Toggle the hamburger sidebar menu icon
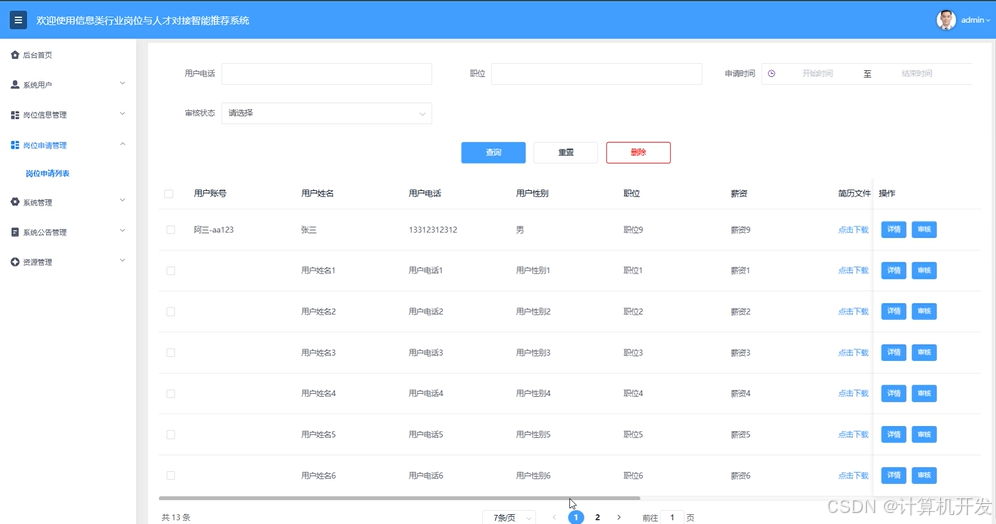This screenshot has width=996, height=524. pos(18,20)
